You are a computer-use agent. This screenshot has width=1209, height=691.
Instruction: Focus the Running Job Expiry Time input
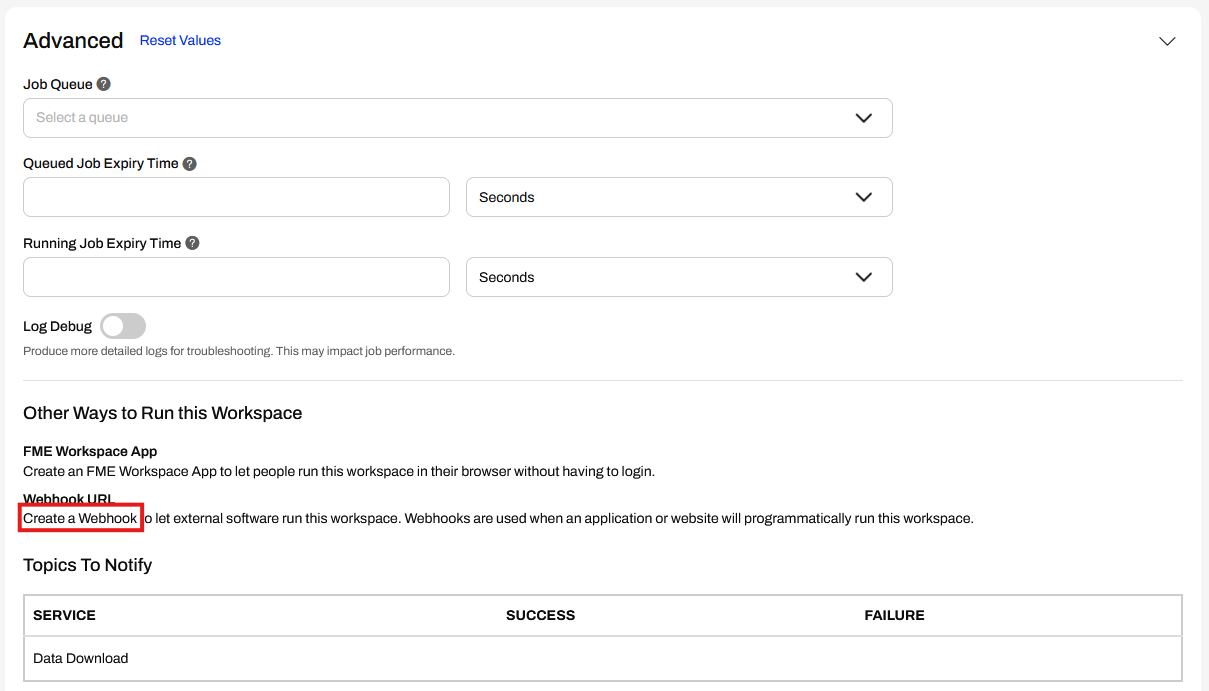pyautogui.click(x=236, y=277)
